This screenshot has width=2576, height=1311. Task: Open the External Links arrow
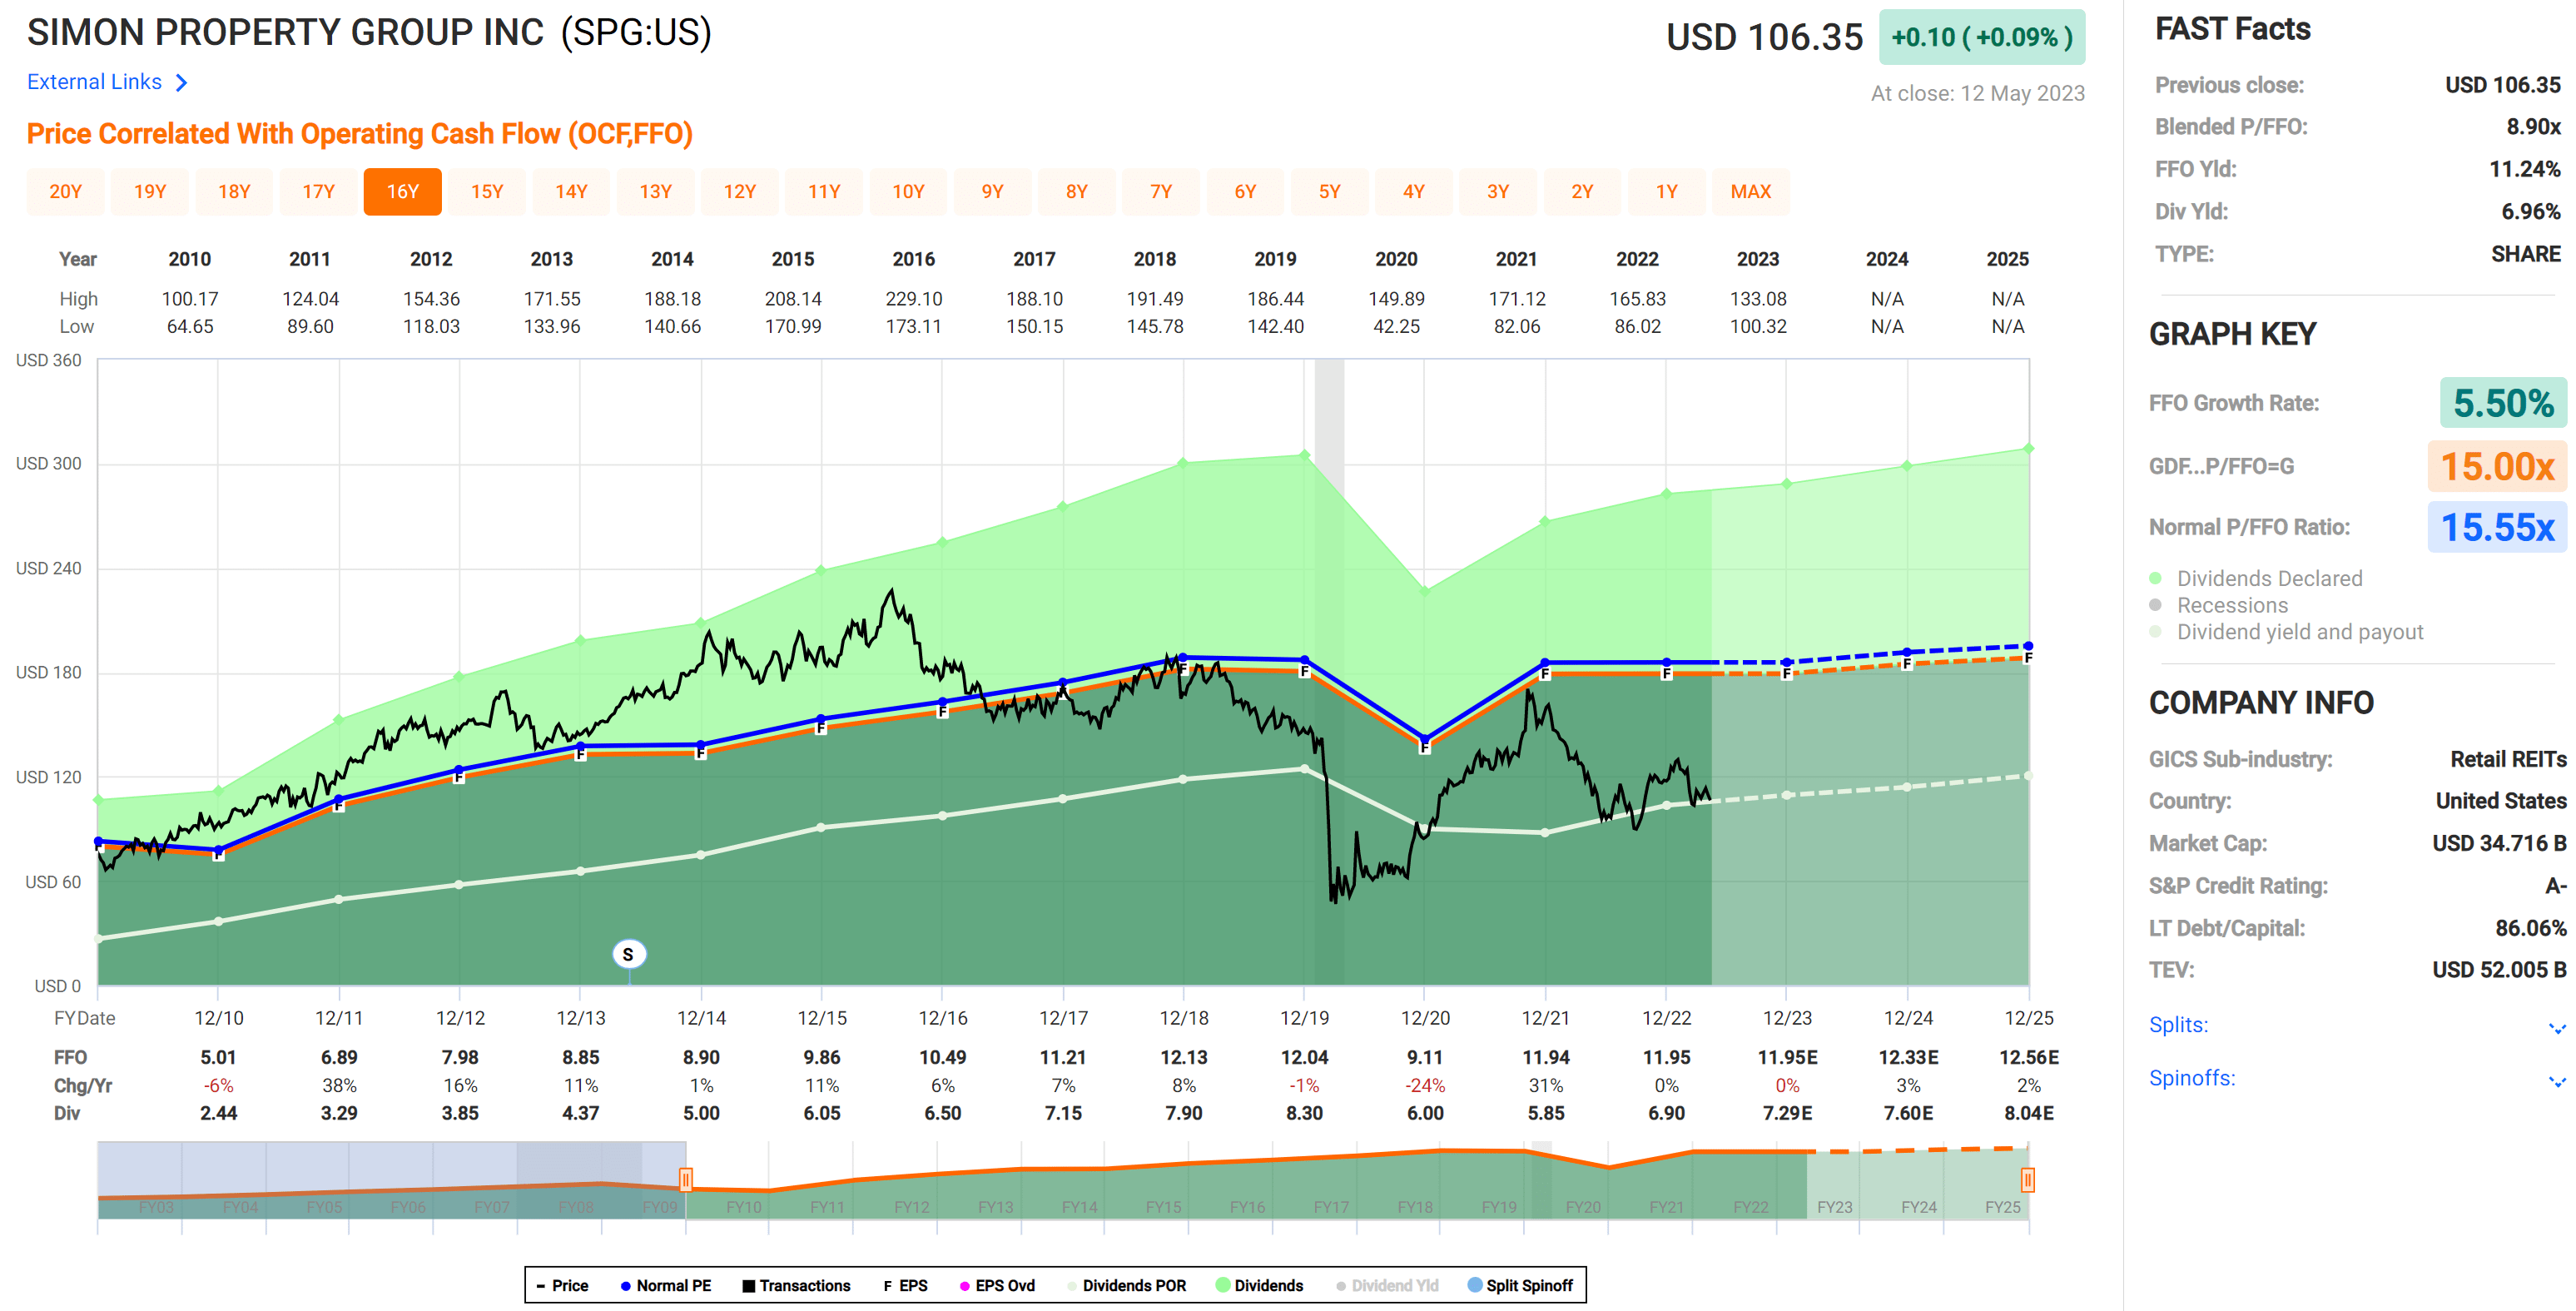[x=183, y=82]
